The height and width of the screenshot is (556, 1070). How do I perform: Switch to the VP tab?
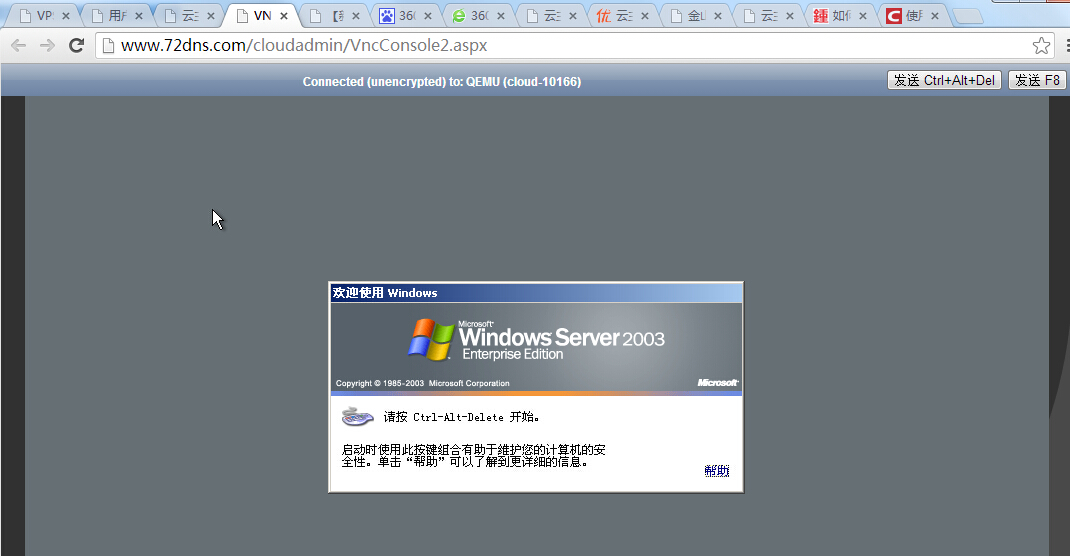44,16
